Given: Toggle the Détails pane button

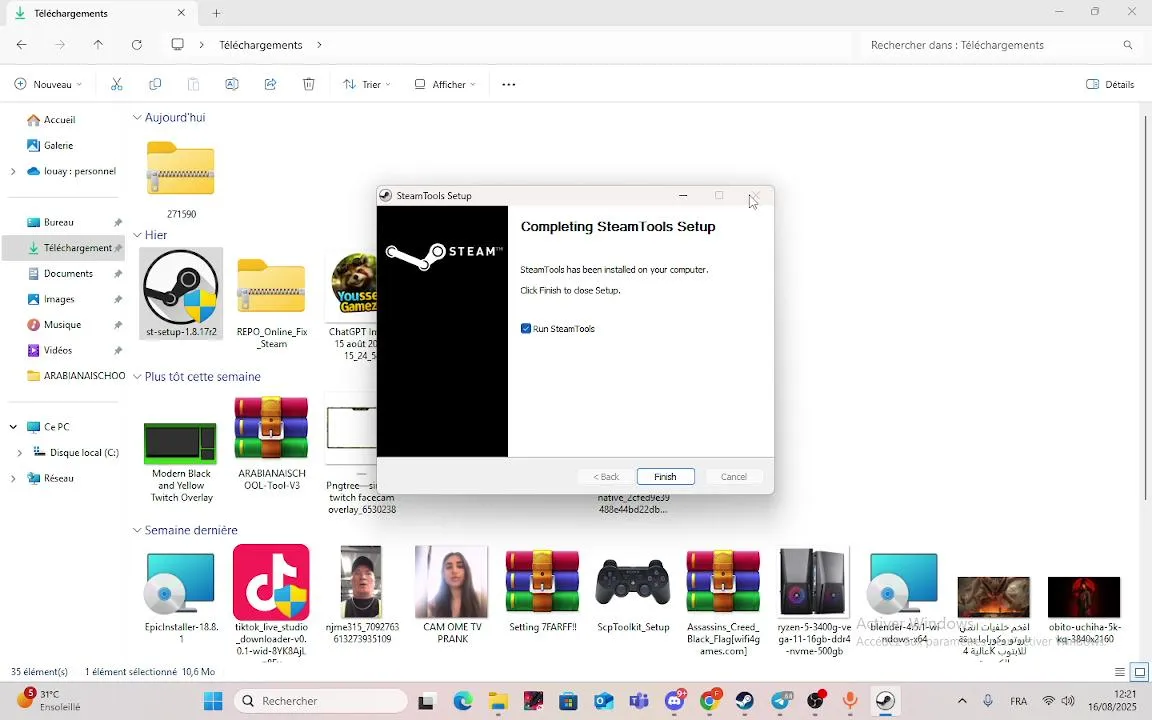Looking at the screenshot, I should [1110, 84].
